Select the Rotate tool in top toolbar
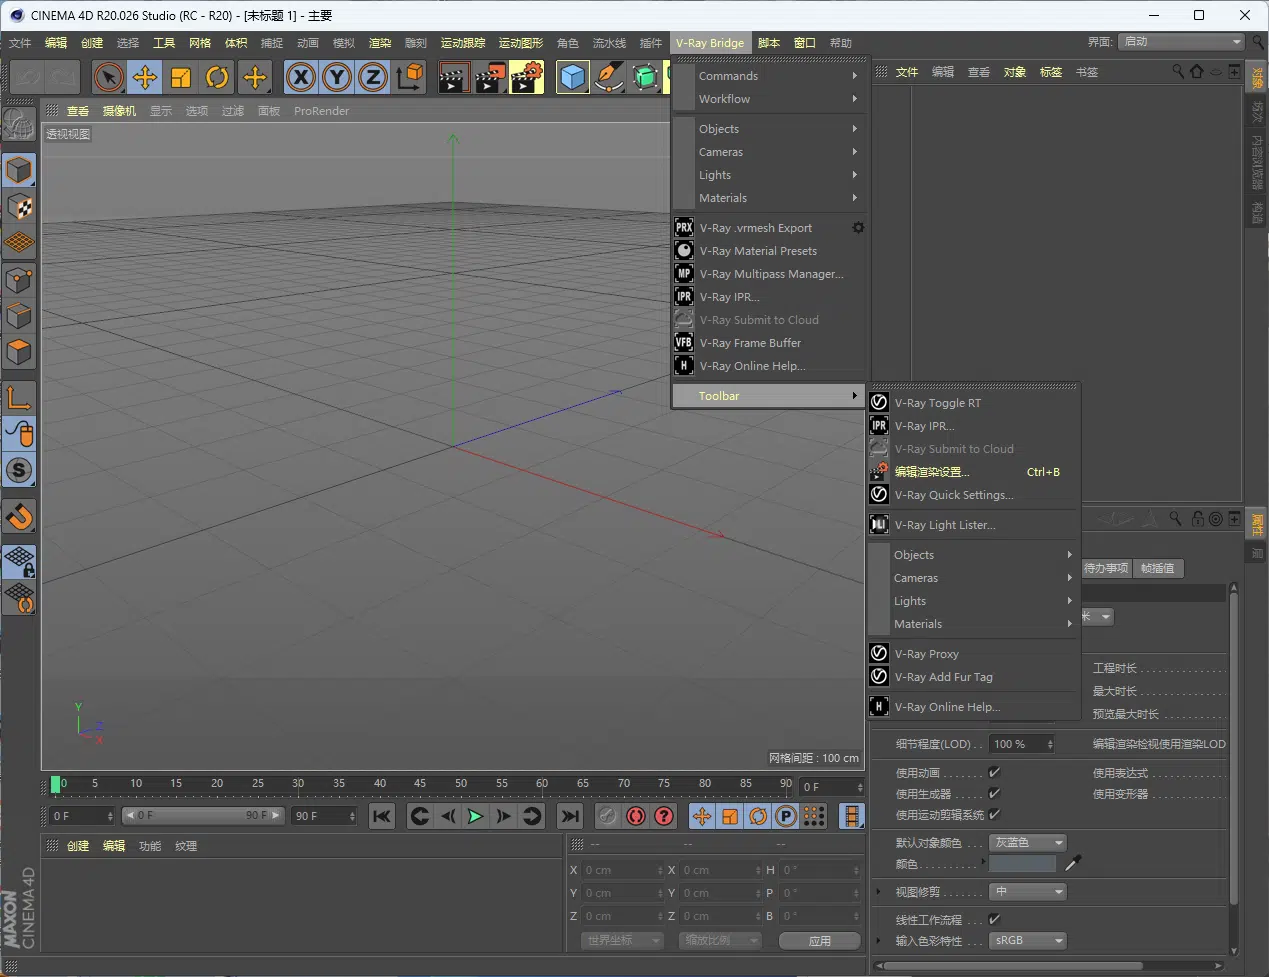1269x977 pixels. coord(217,77)
